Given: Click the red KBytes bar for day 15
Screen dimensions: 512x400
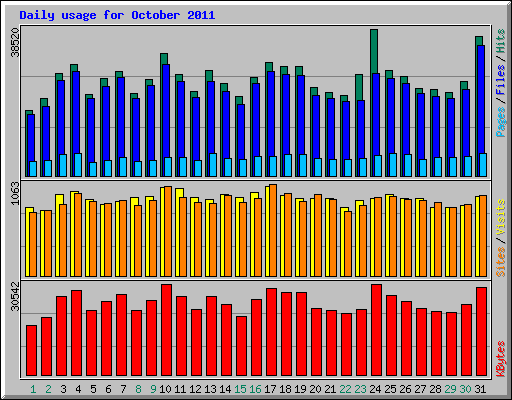Looking at the screenshot, I should [x=241, y=346].
